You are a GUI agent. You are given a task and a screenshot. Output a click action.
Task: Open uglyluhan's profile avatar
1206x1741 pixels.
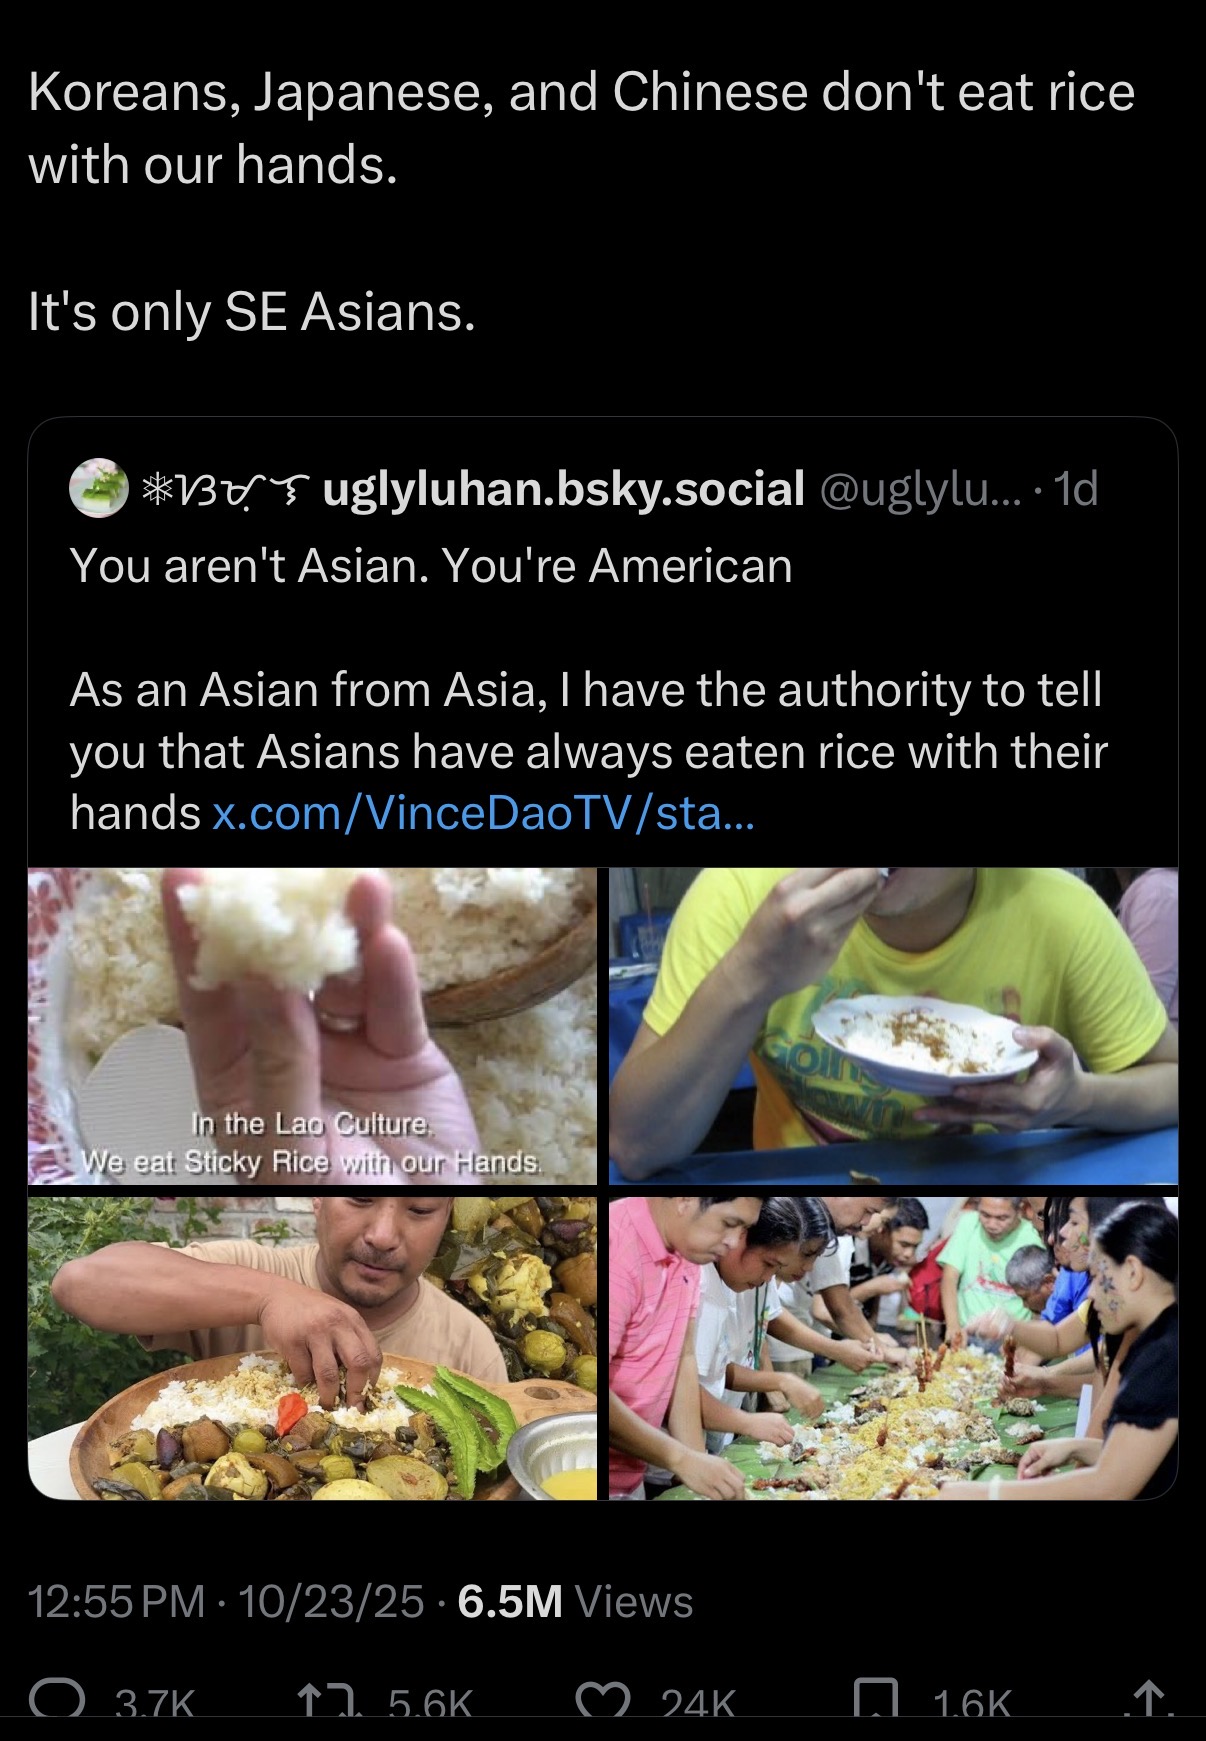point(98,488)
